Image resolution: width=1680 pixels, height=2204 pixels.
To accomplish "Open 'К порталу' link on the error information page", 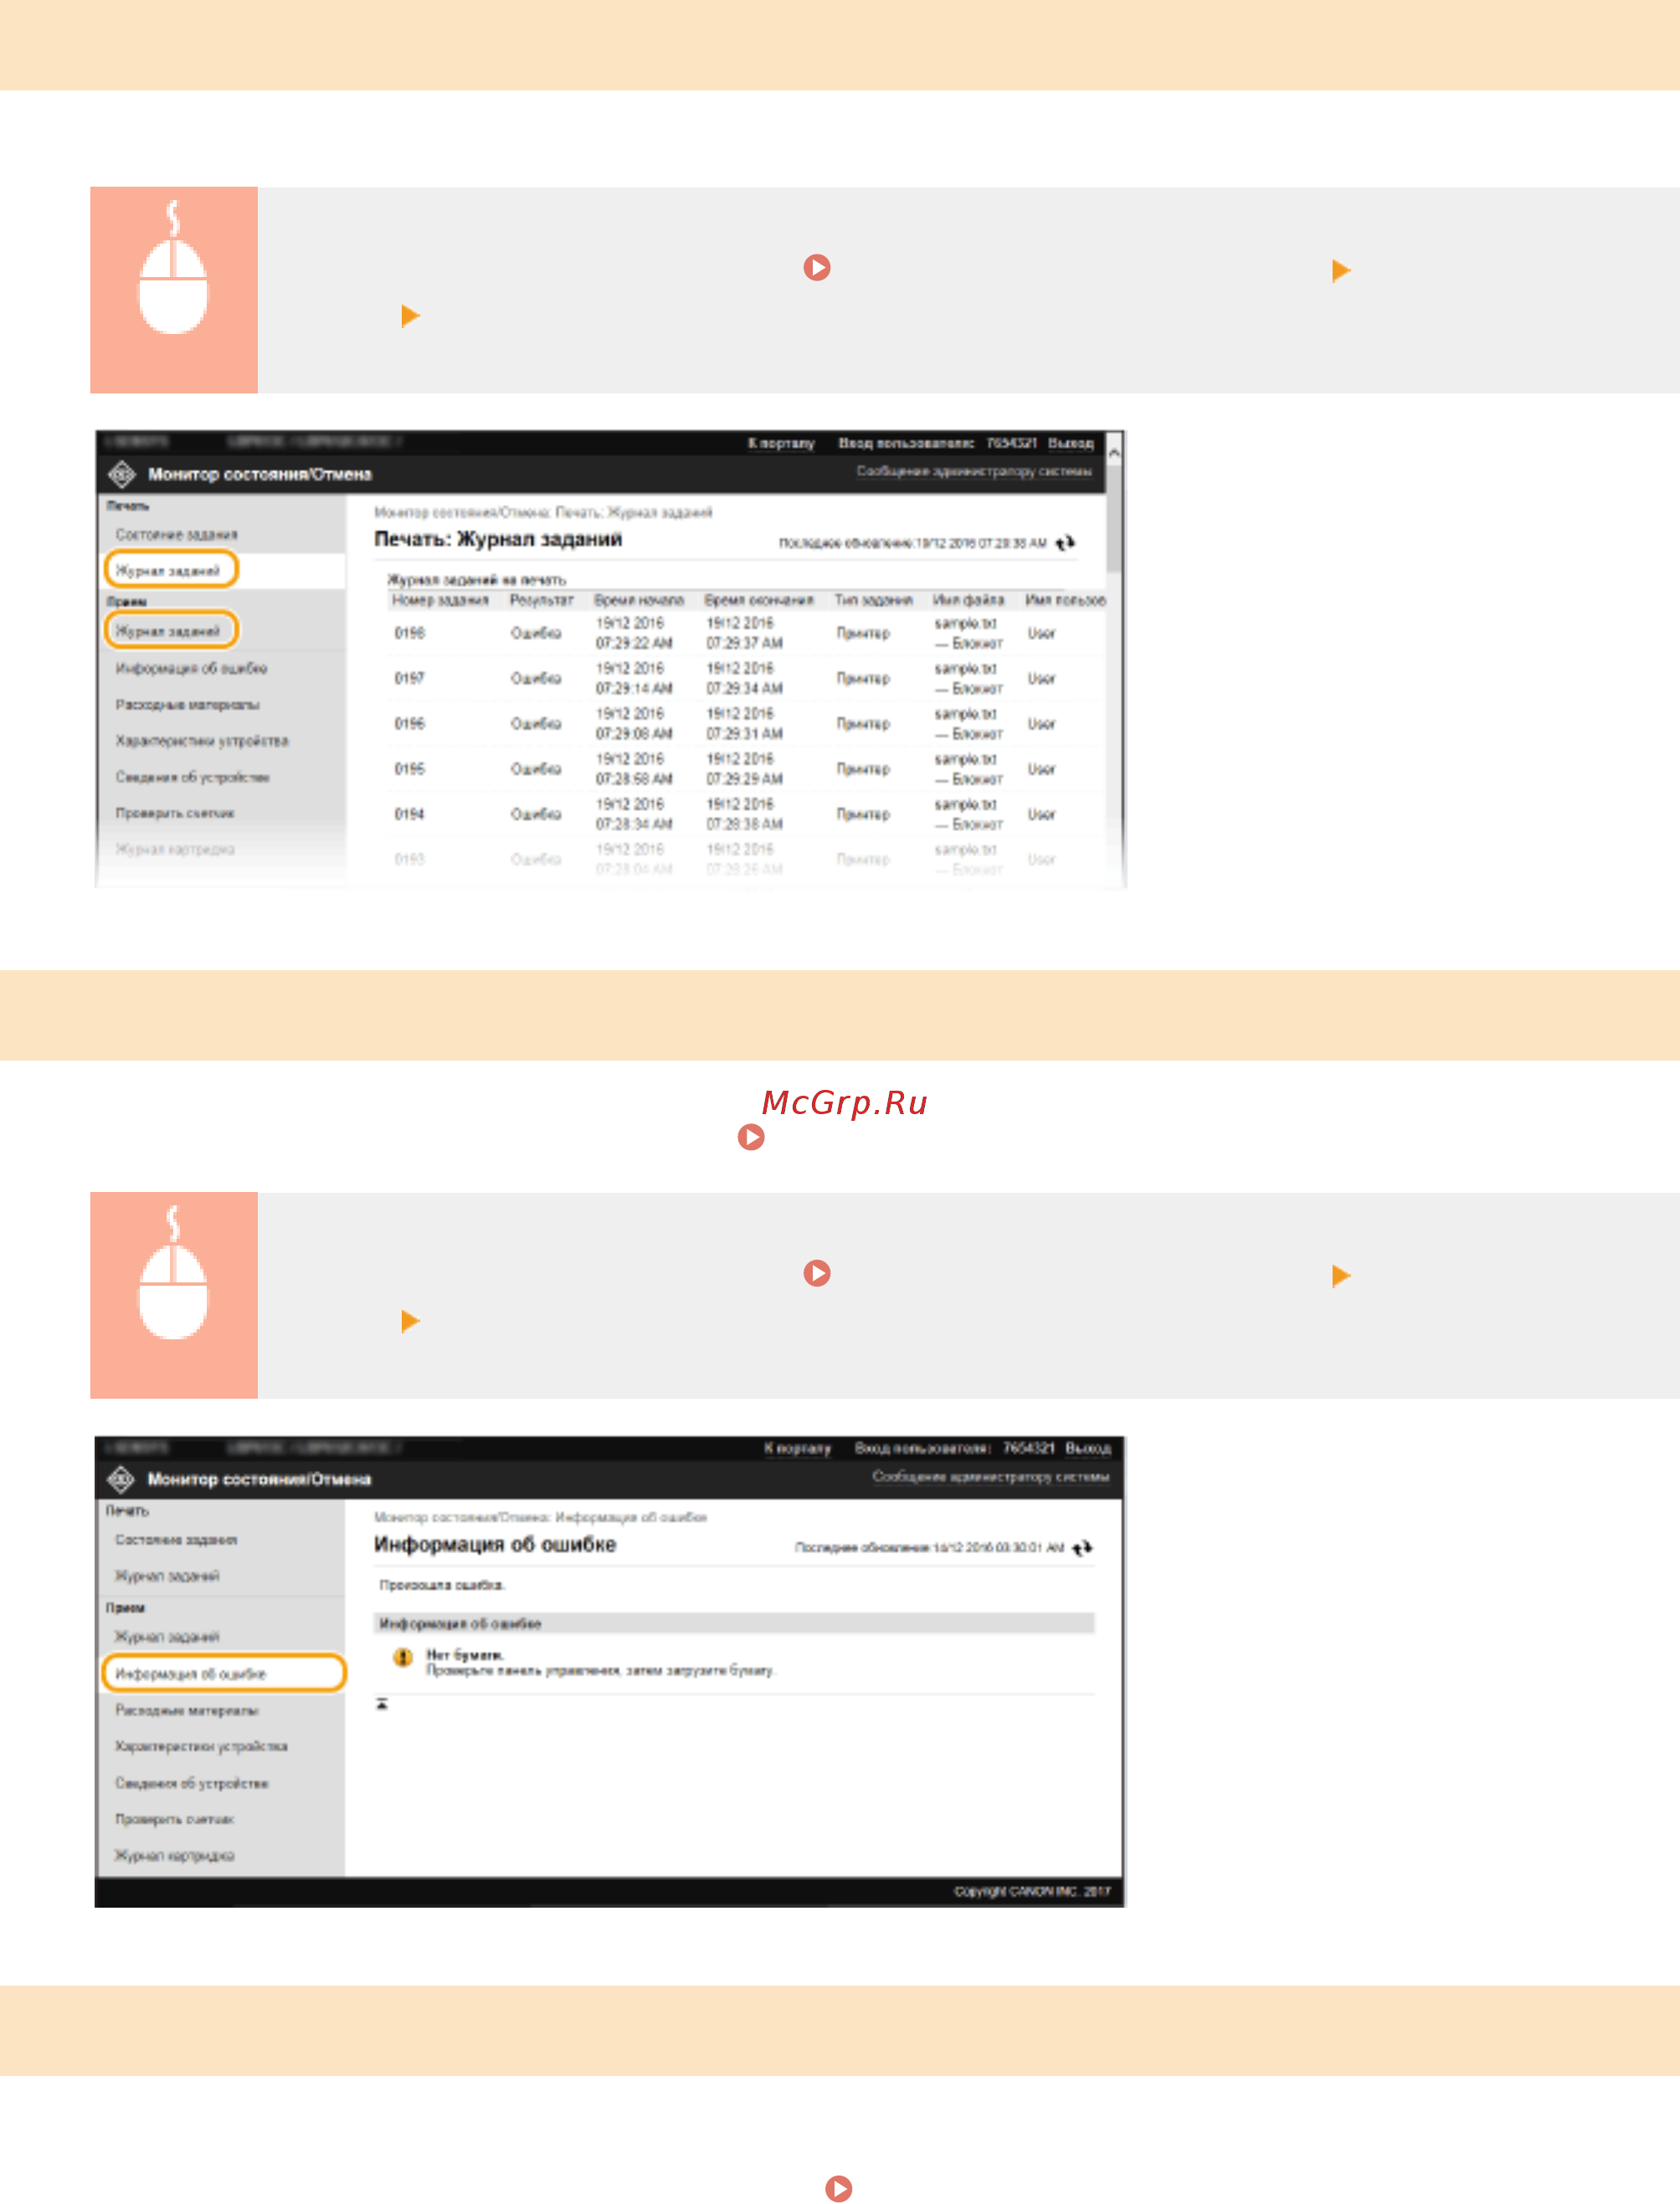I will [x=797, y=1448].
